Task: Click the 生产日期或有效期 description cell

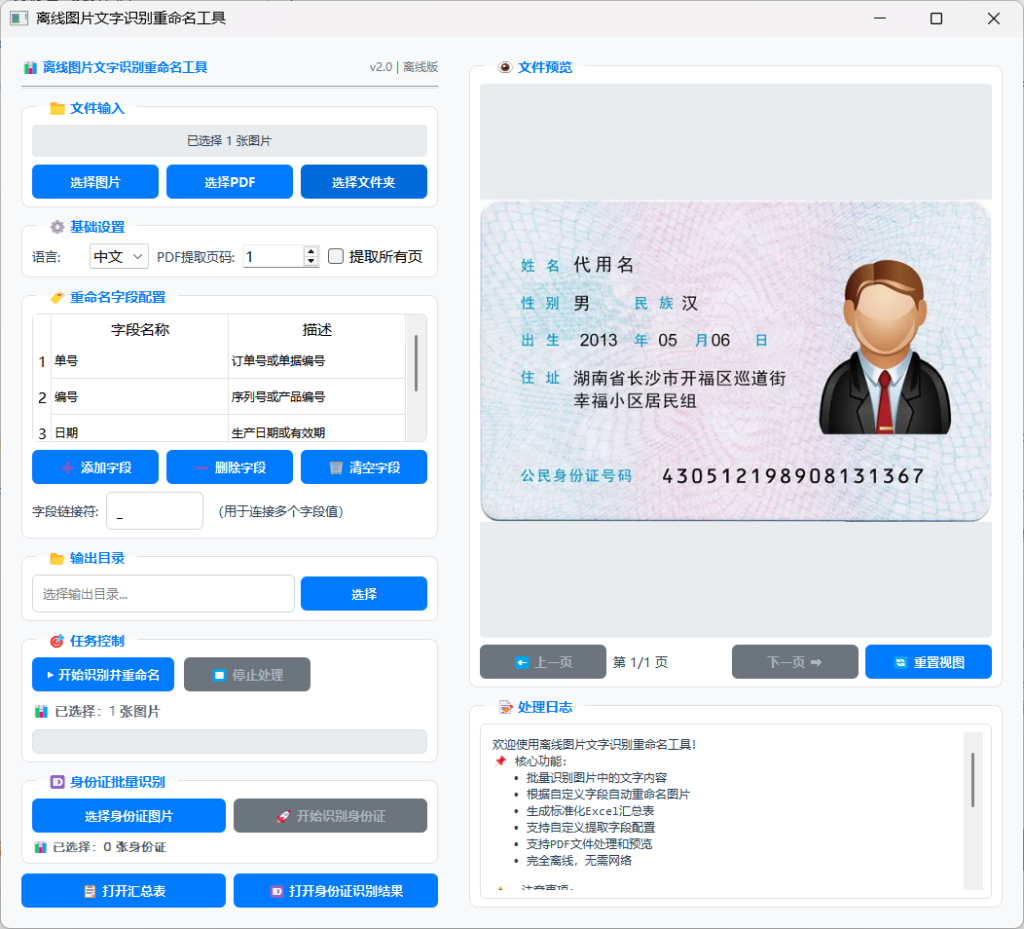Action: [317, 430]
